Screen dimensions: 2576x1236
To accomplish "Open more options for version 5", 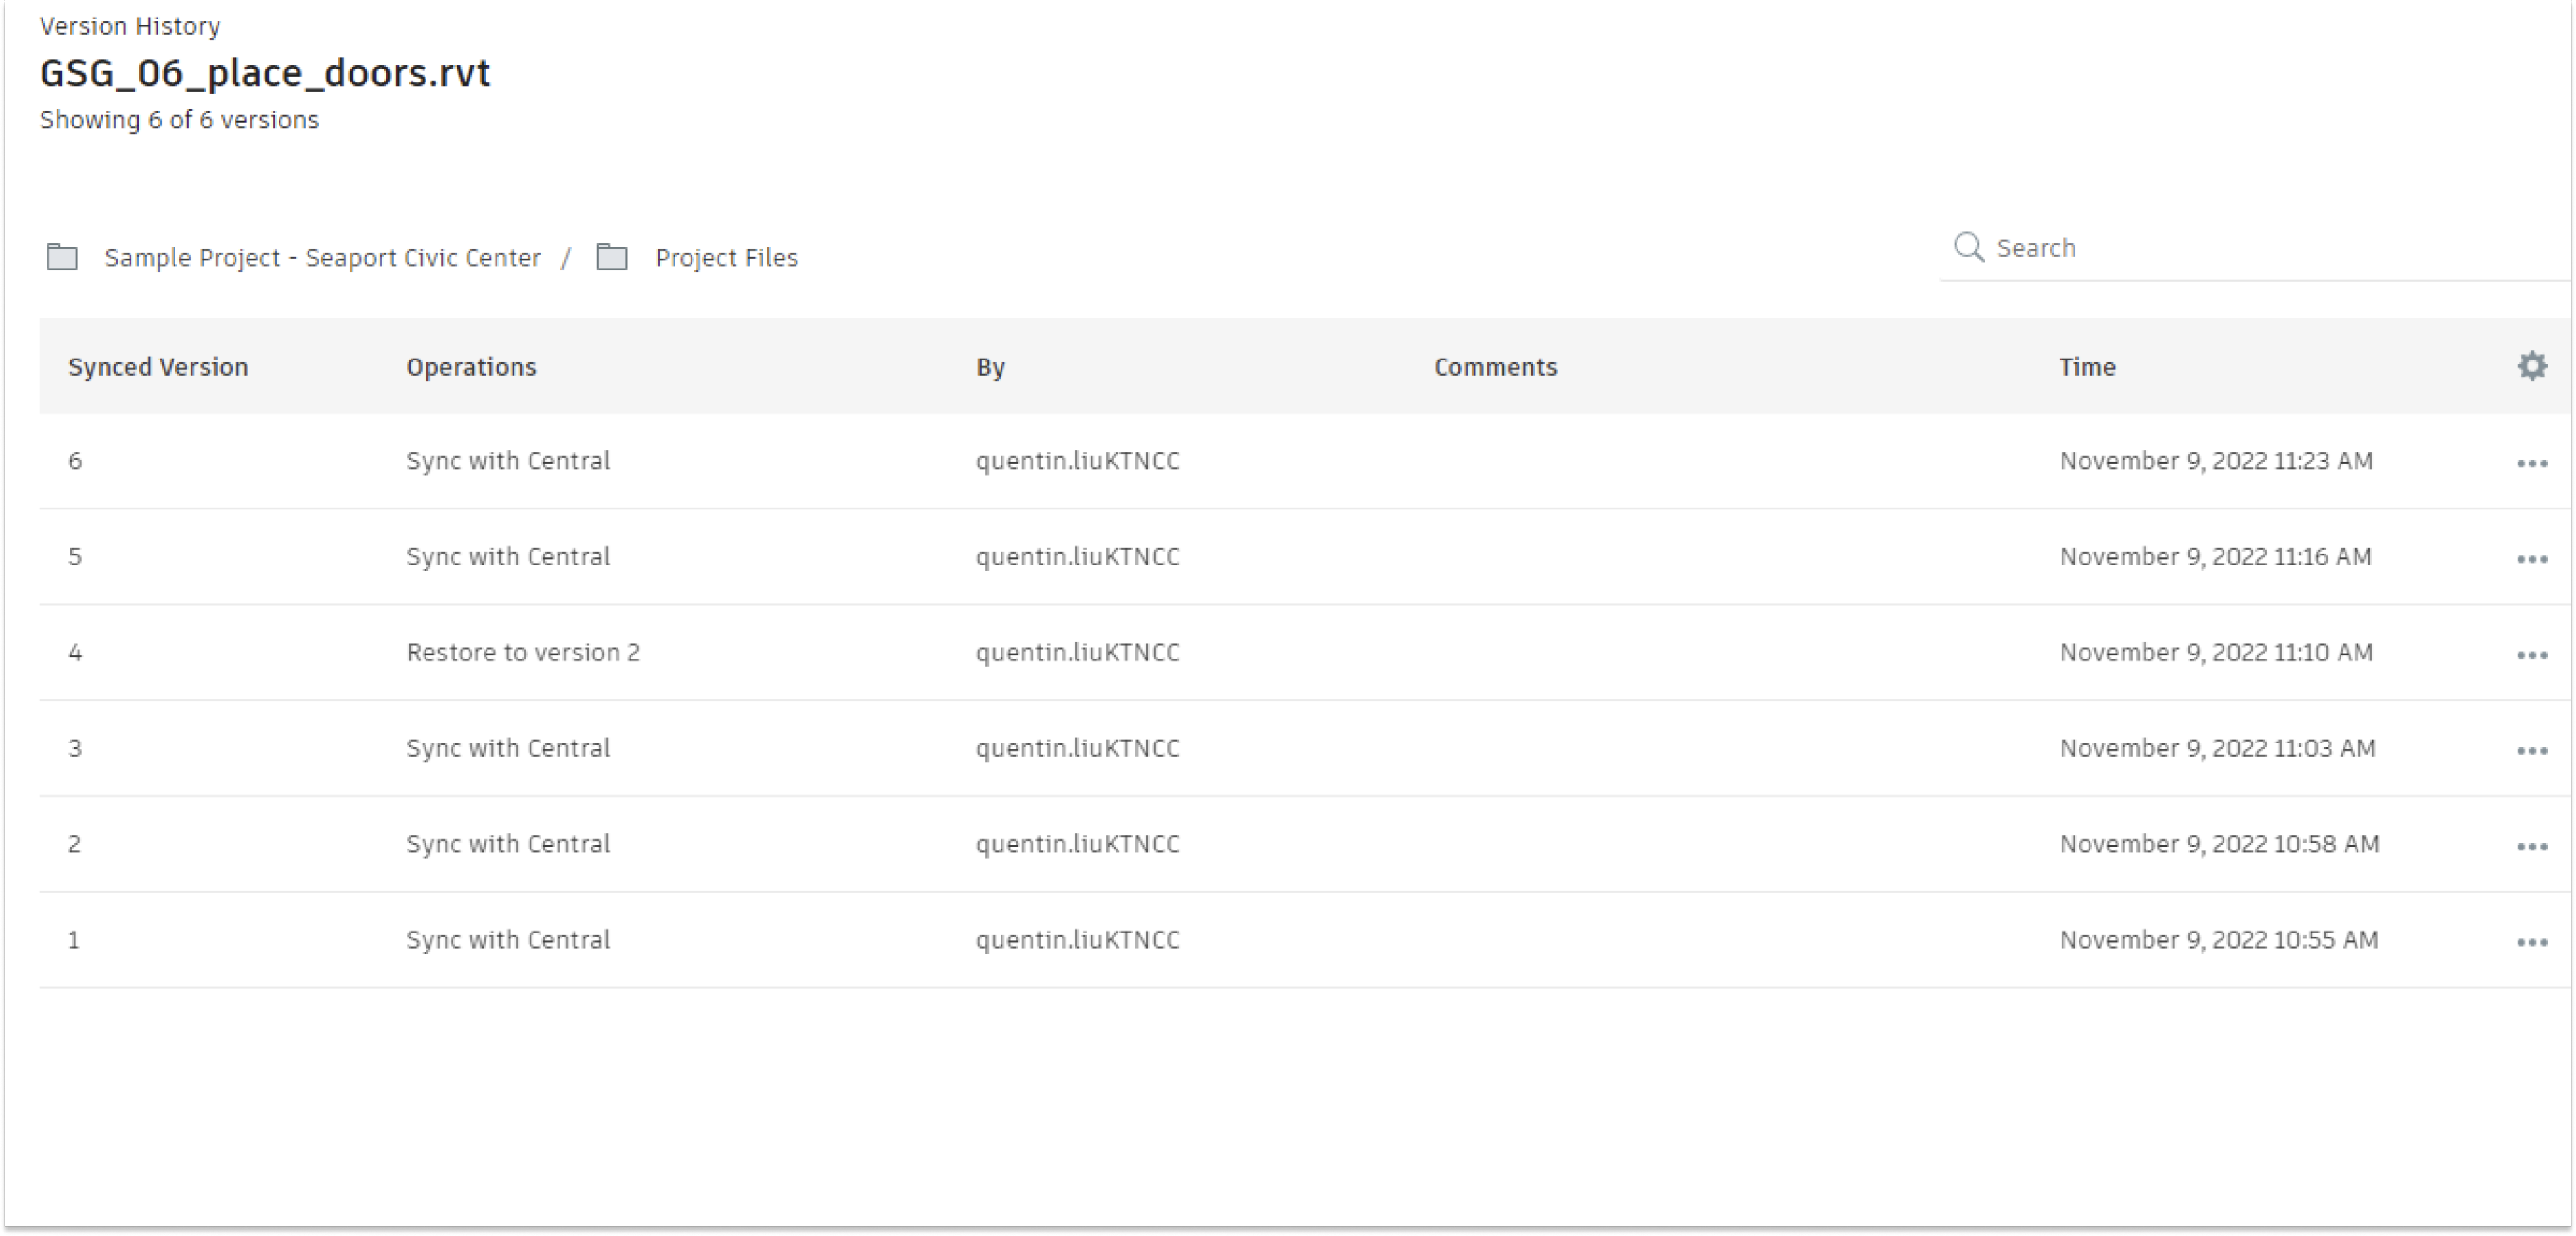I will 2531,559.
